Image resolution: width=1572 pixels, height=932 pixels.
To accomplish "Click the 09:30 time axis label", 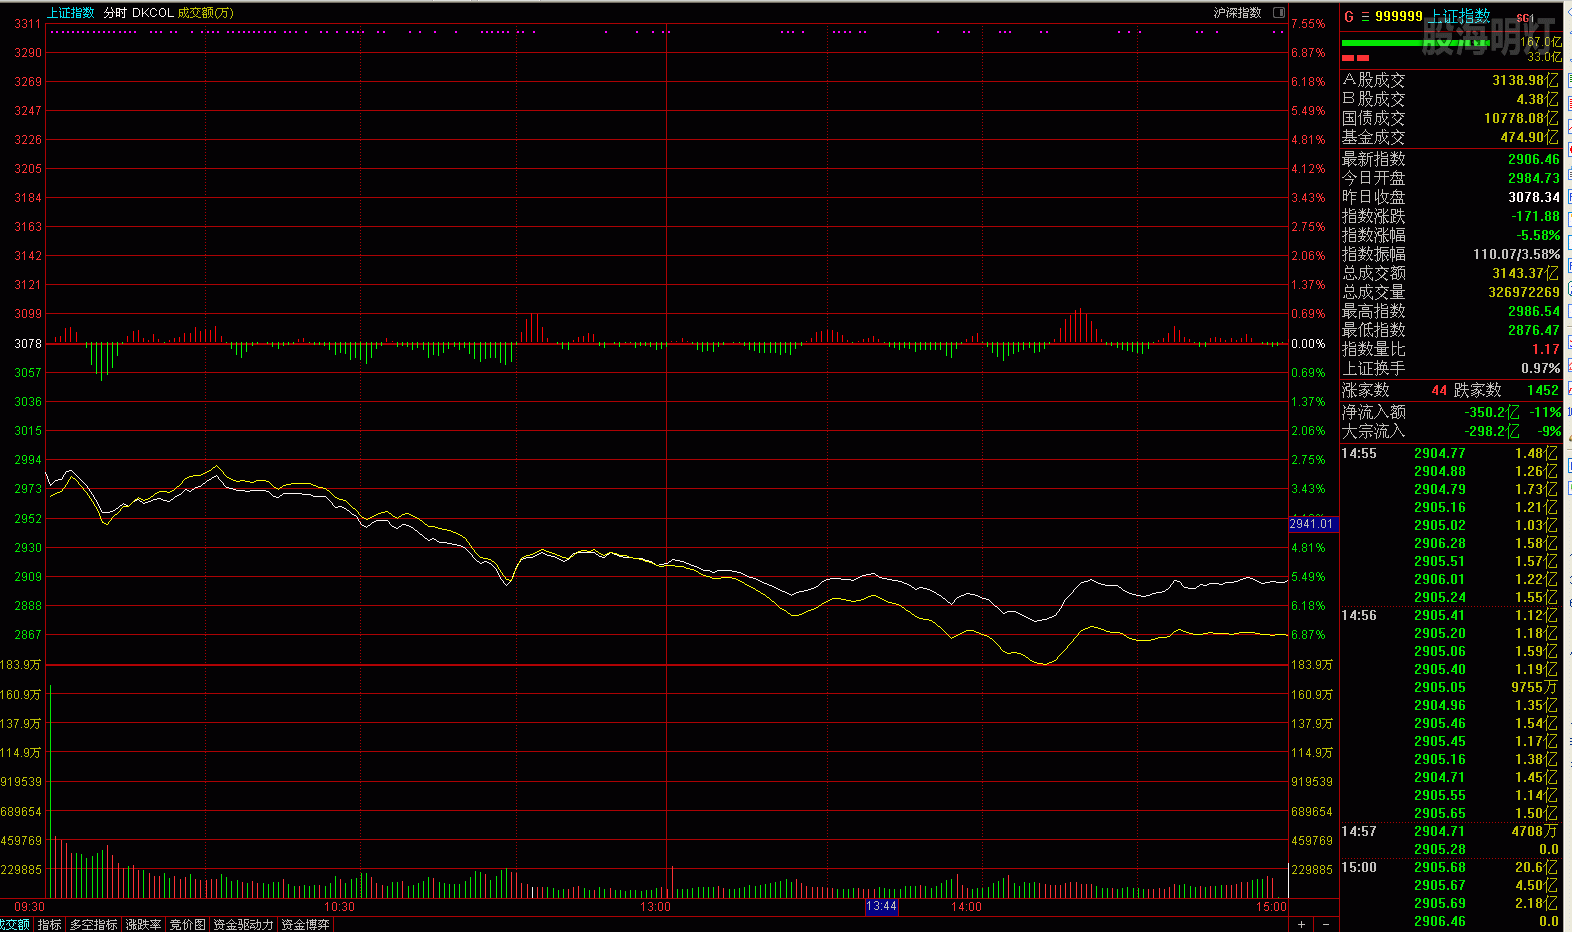I will click(x=29, y=907).
